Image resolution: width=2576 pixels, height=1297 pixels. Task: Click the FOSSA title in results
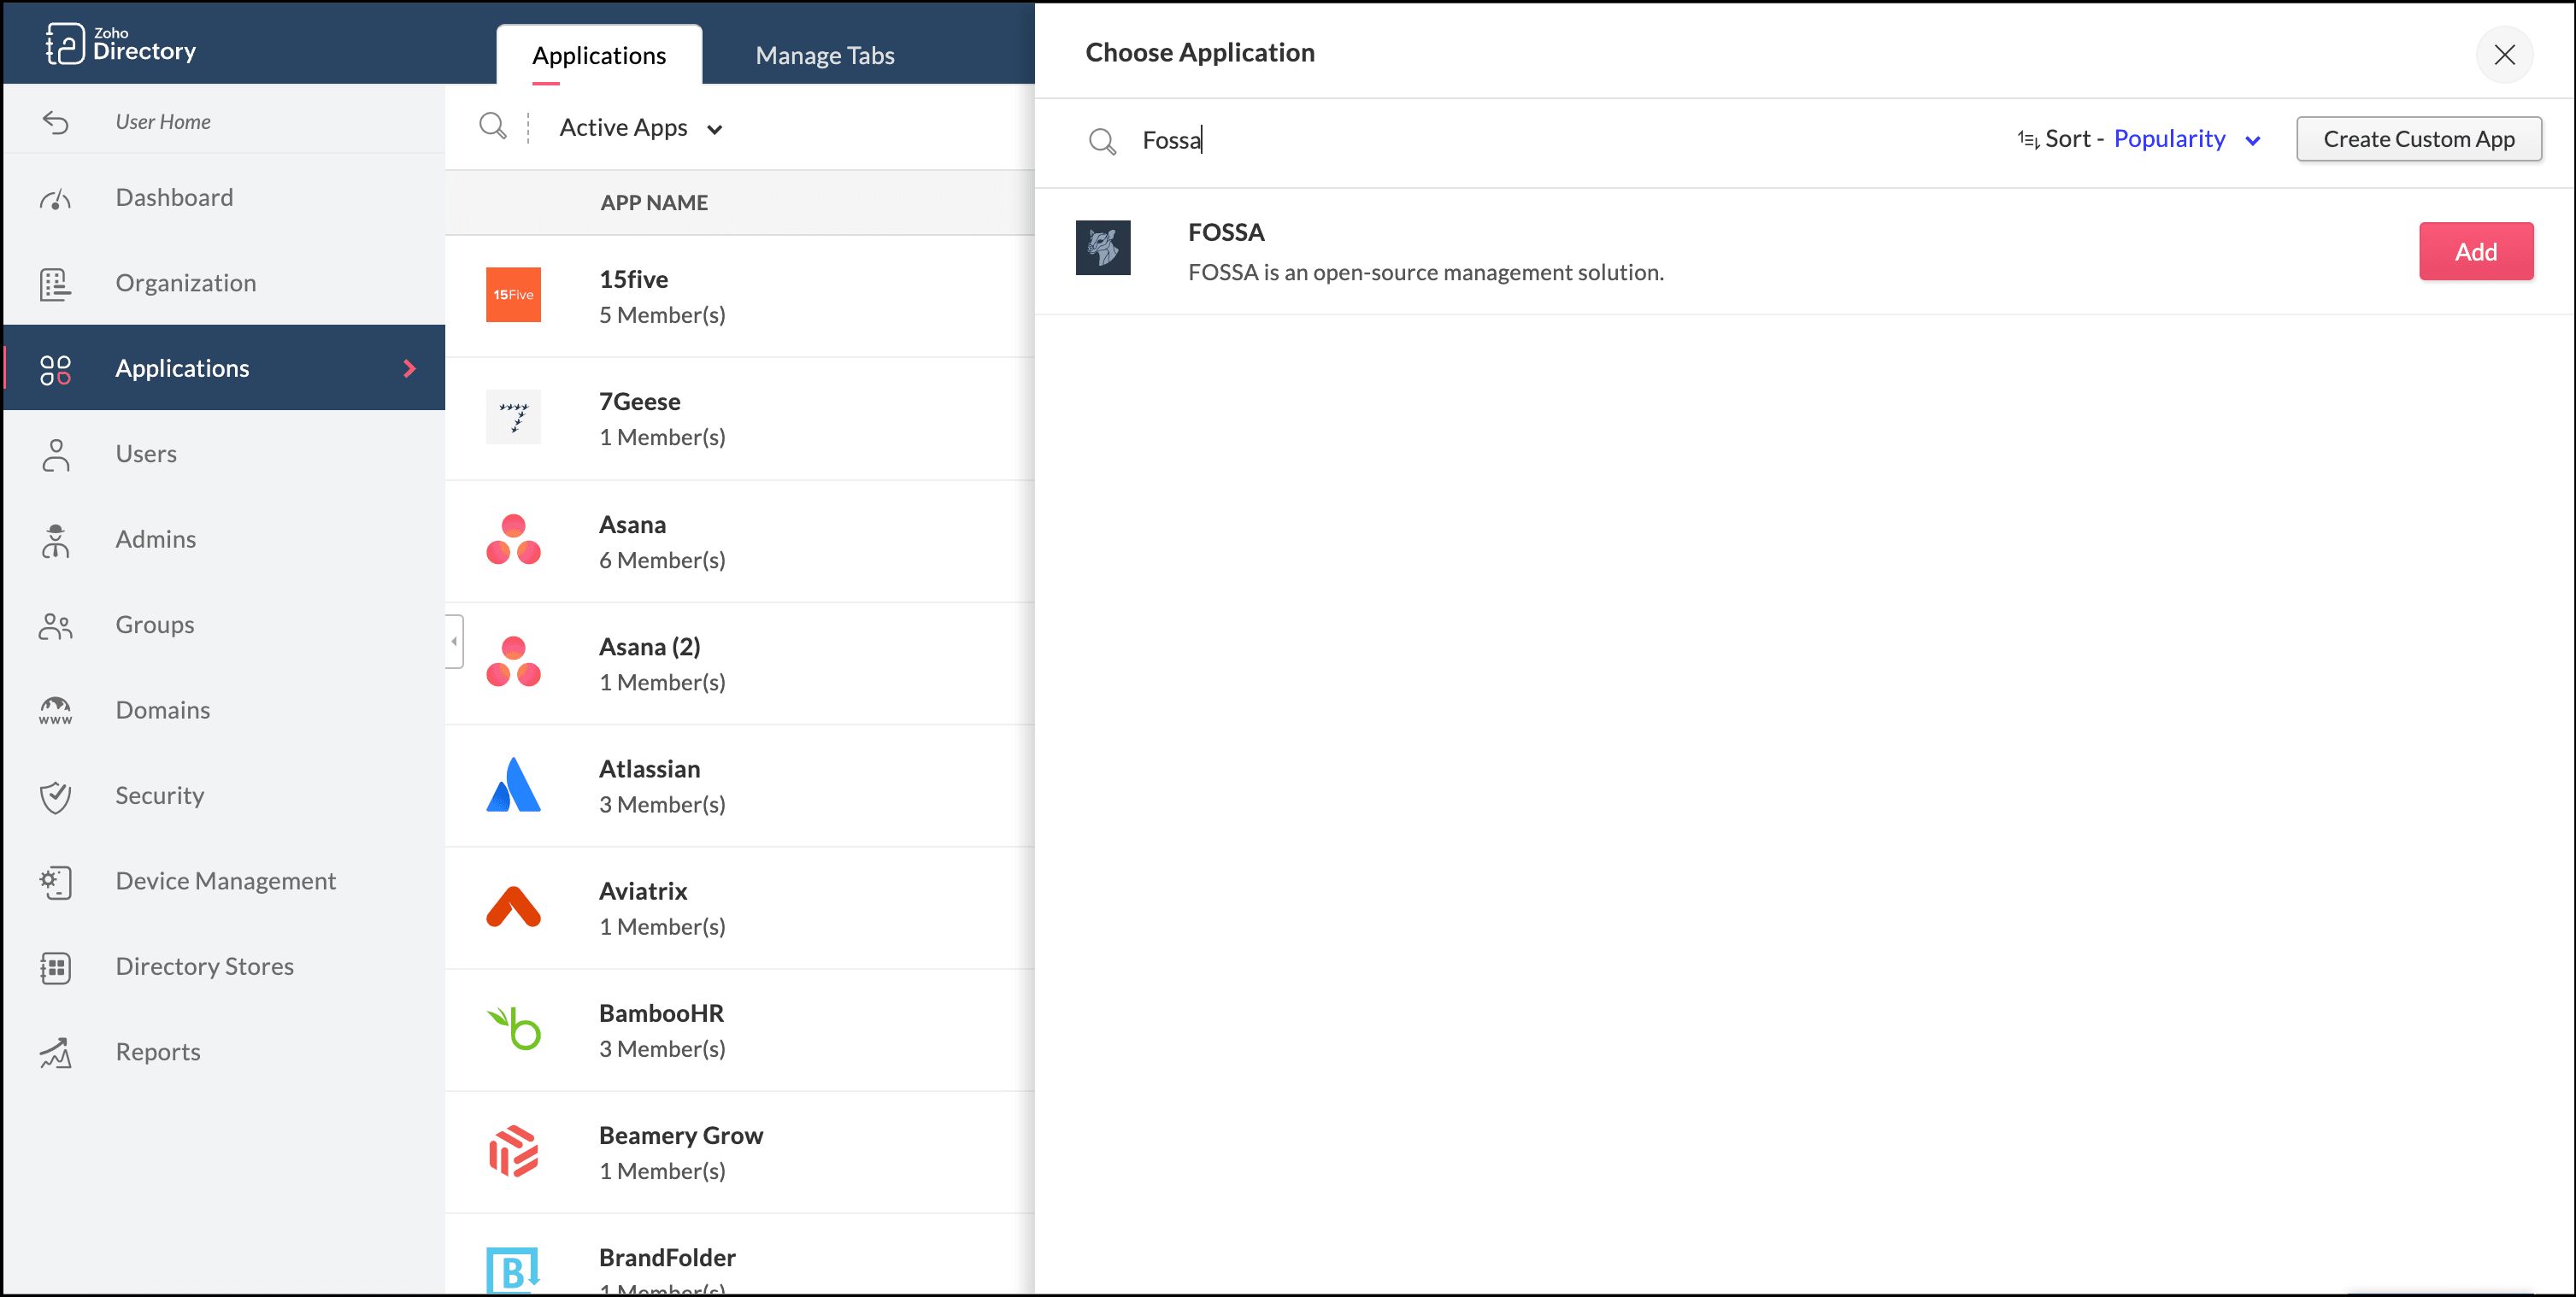1226,232
